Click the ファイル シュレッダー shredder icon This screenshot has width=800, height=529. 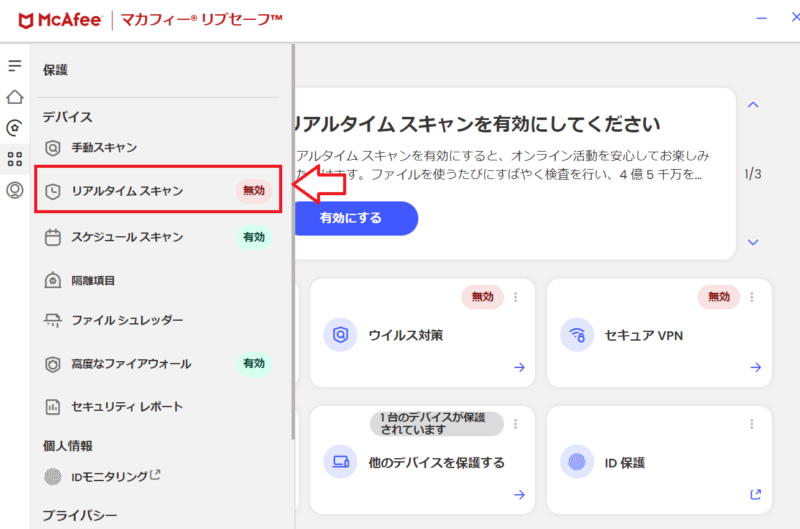point(53,320)
